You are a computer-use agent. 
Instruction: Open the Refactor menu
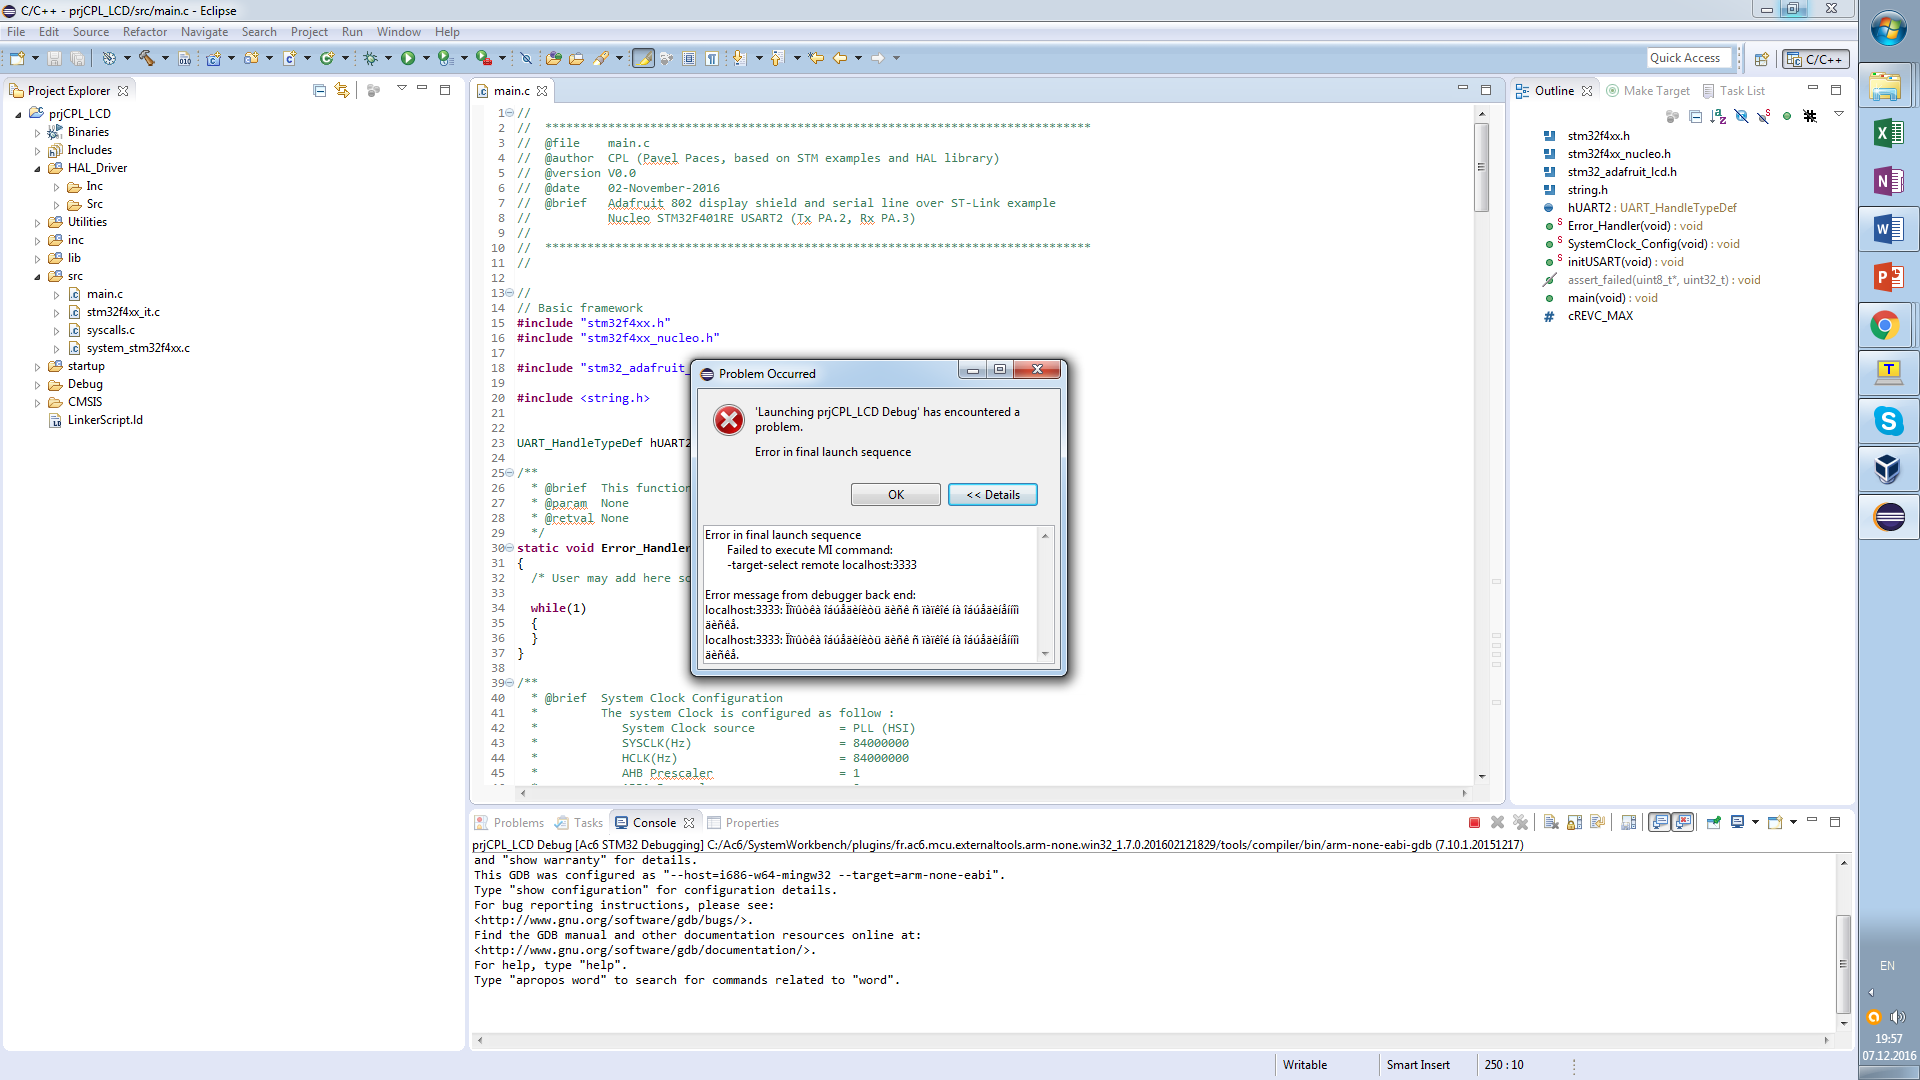click(145, 32)
